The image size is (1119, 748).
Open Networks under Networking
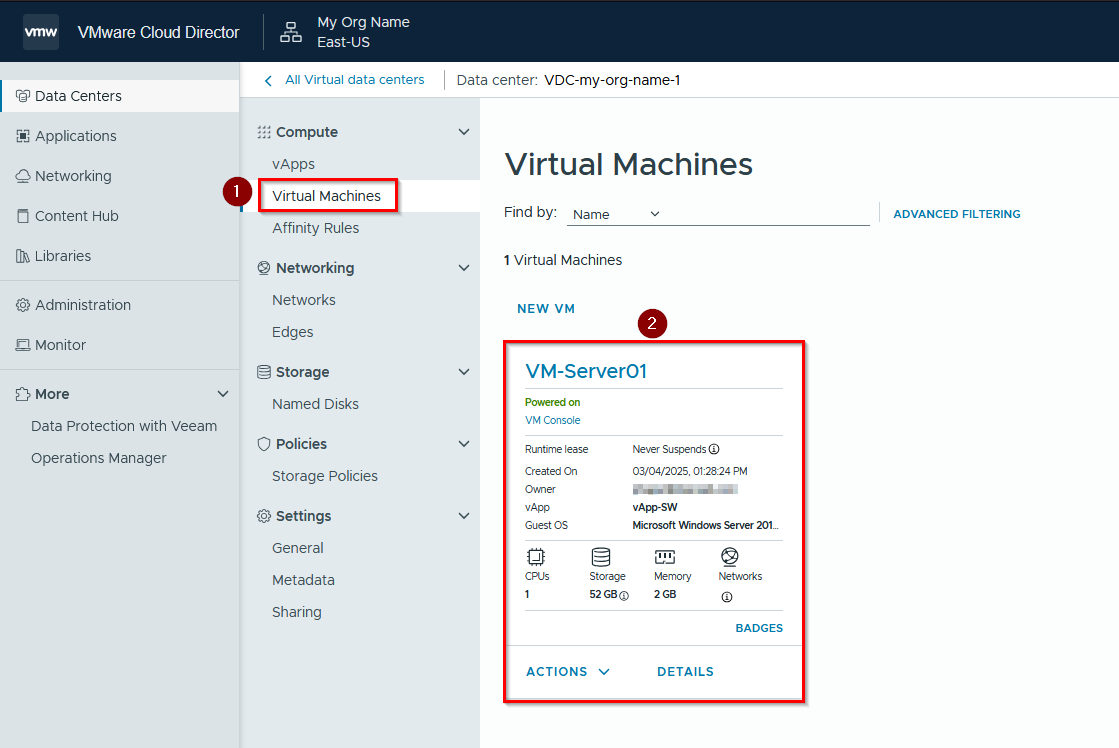point(303,300)
